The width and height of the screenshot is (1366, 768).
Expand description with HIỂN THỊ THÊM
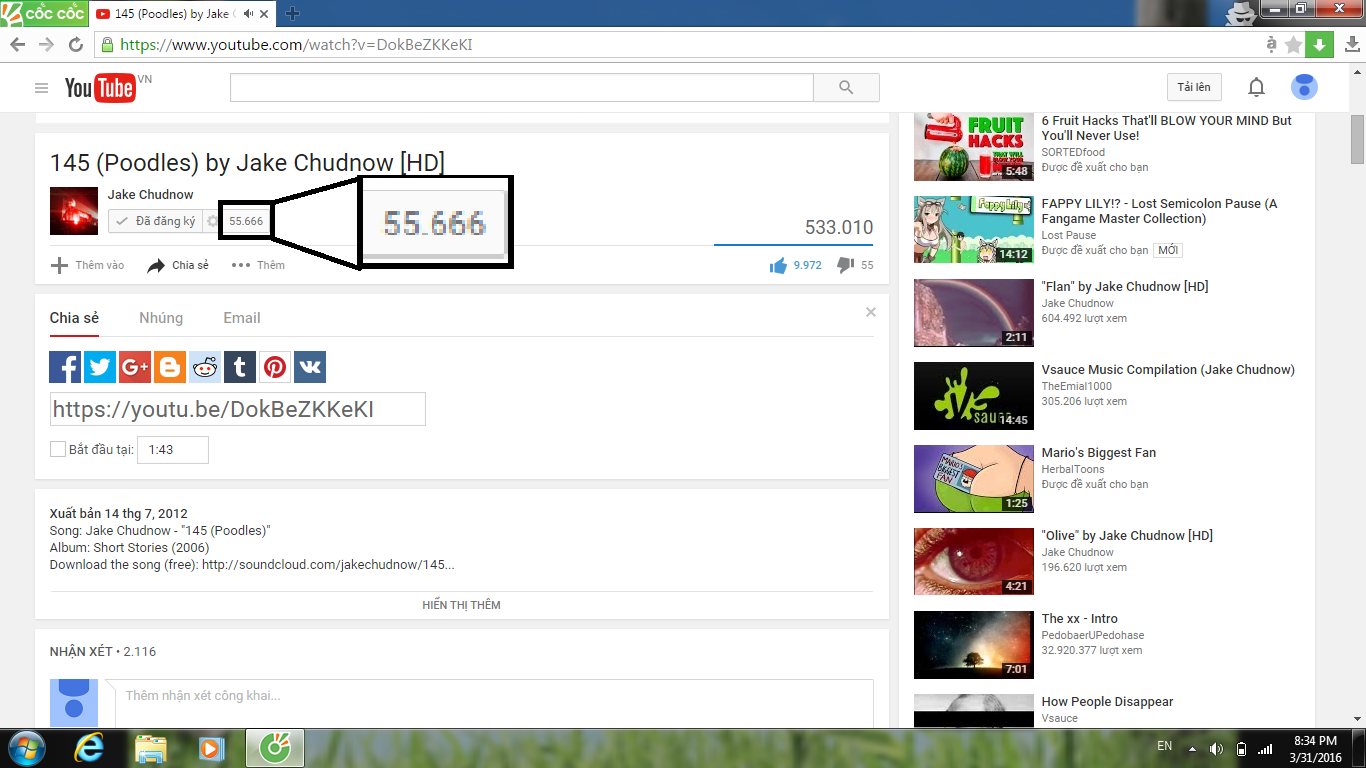coord(461,605)
